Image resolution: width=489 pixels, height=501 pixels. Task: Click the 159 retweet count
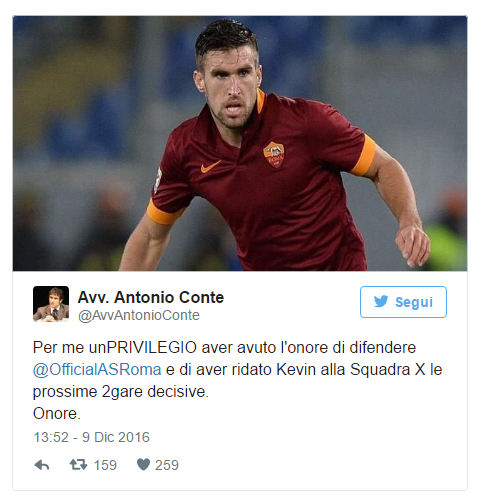pyautogui.click(x=105, y=465)
